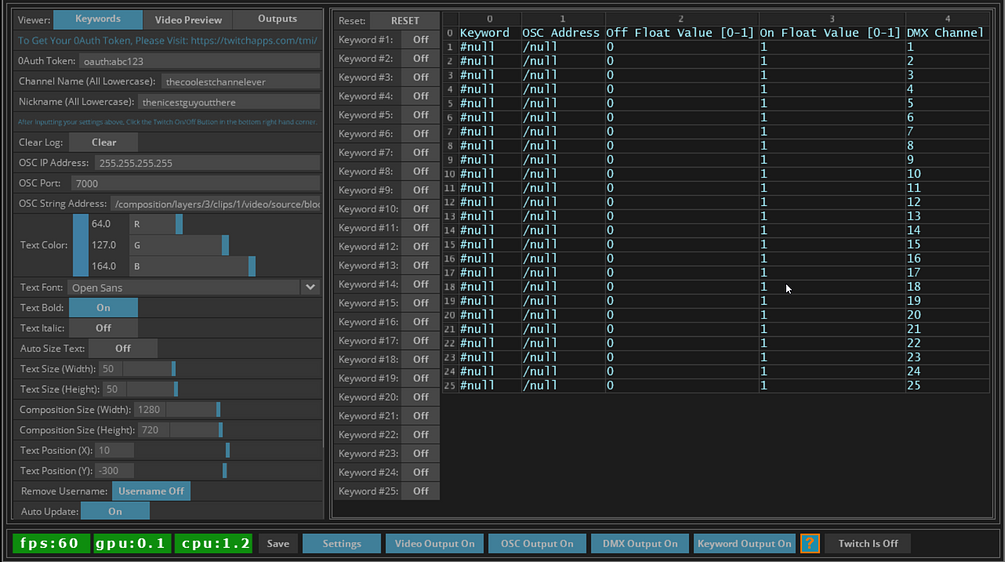
Task: Click the Text Color B slider
Action: tap(224, 267)
